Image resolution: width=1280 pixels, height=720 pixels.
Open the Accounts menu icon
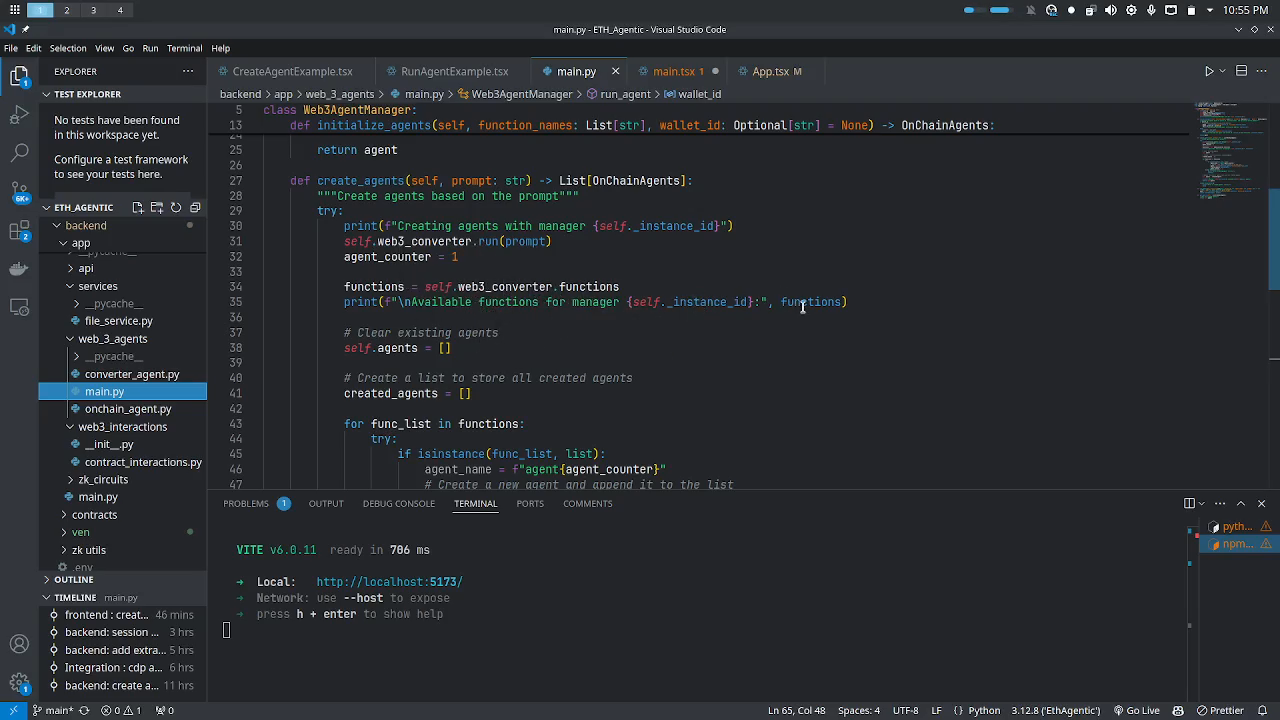(x=19, y=645)
